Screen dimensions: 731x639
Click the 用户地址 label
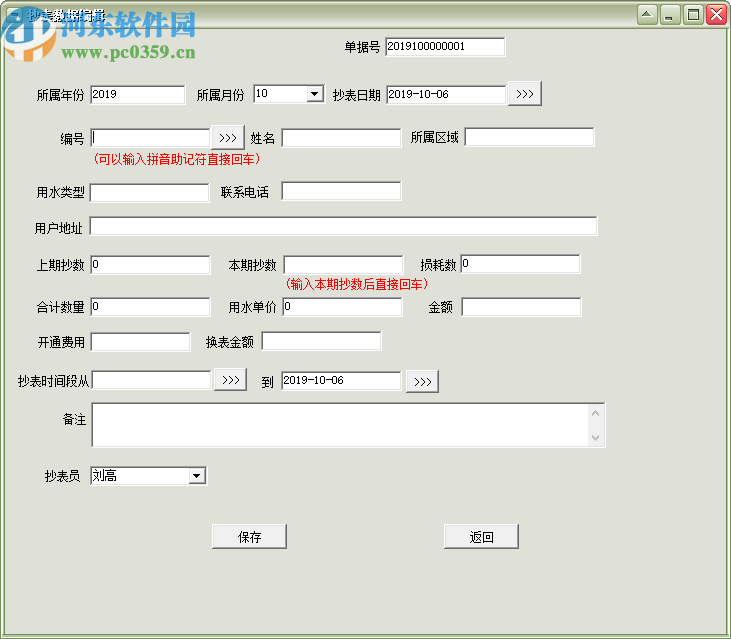58,228
